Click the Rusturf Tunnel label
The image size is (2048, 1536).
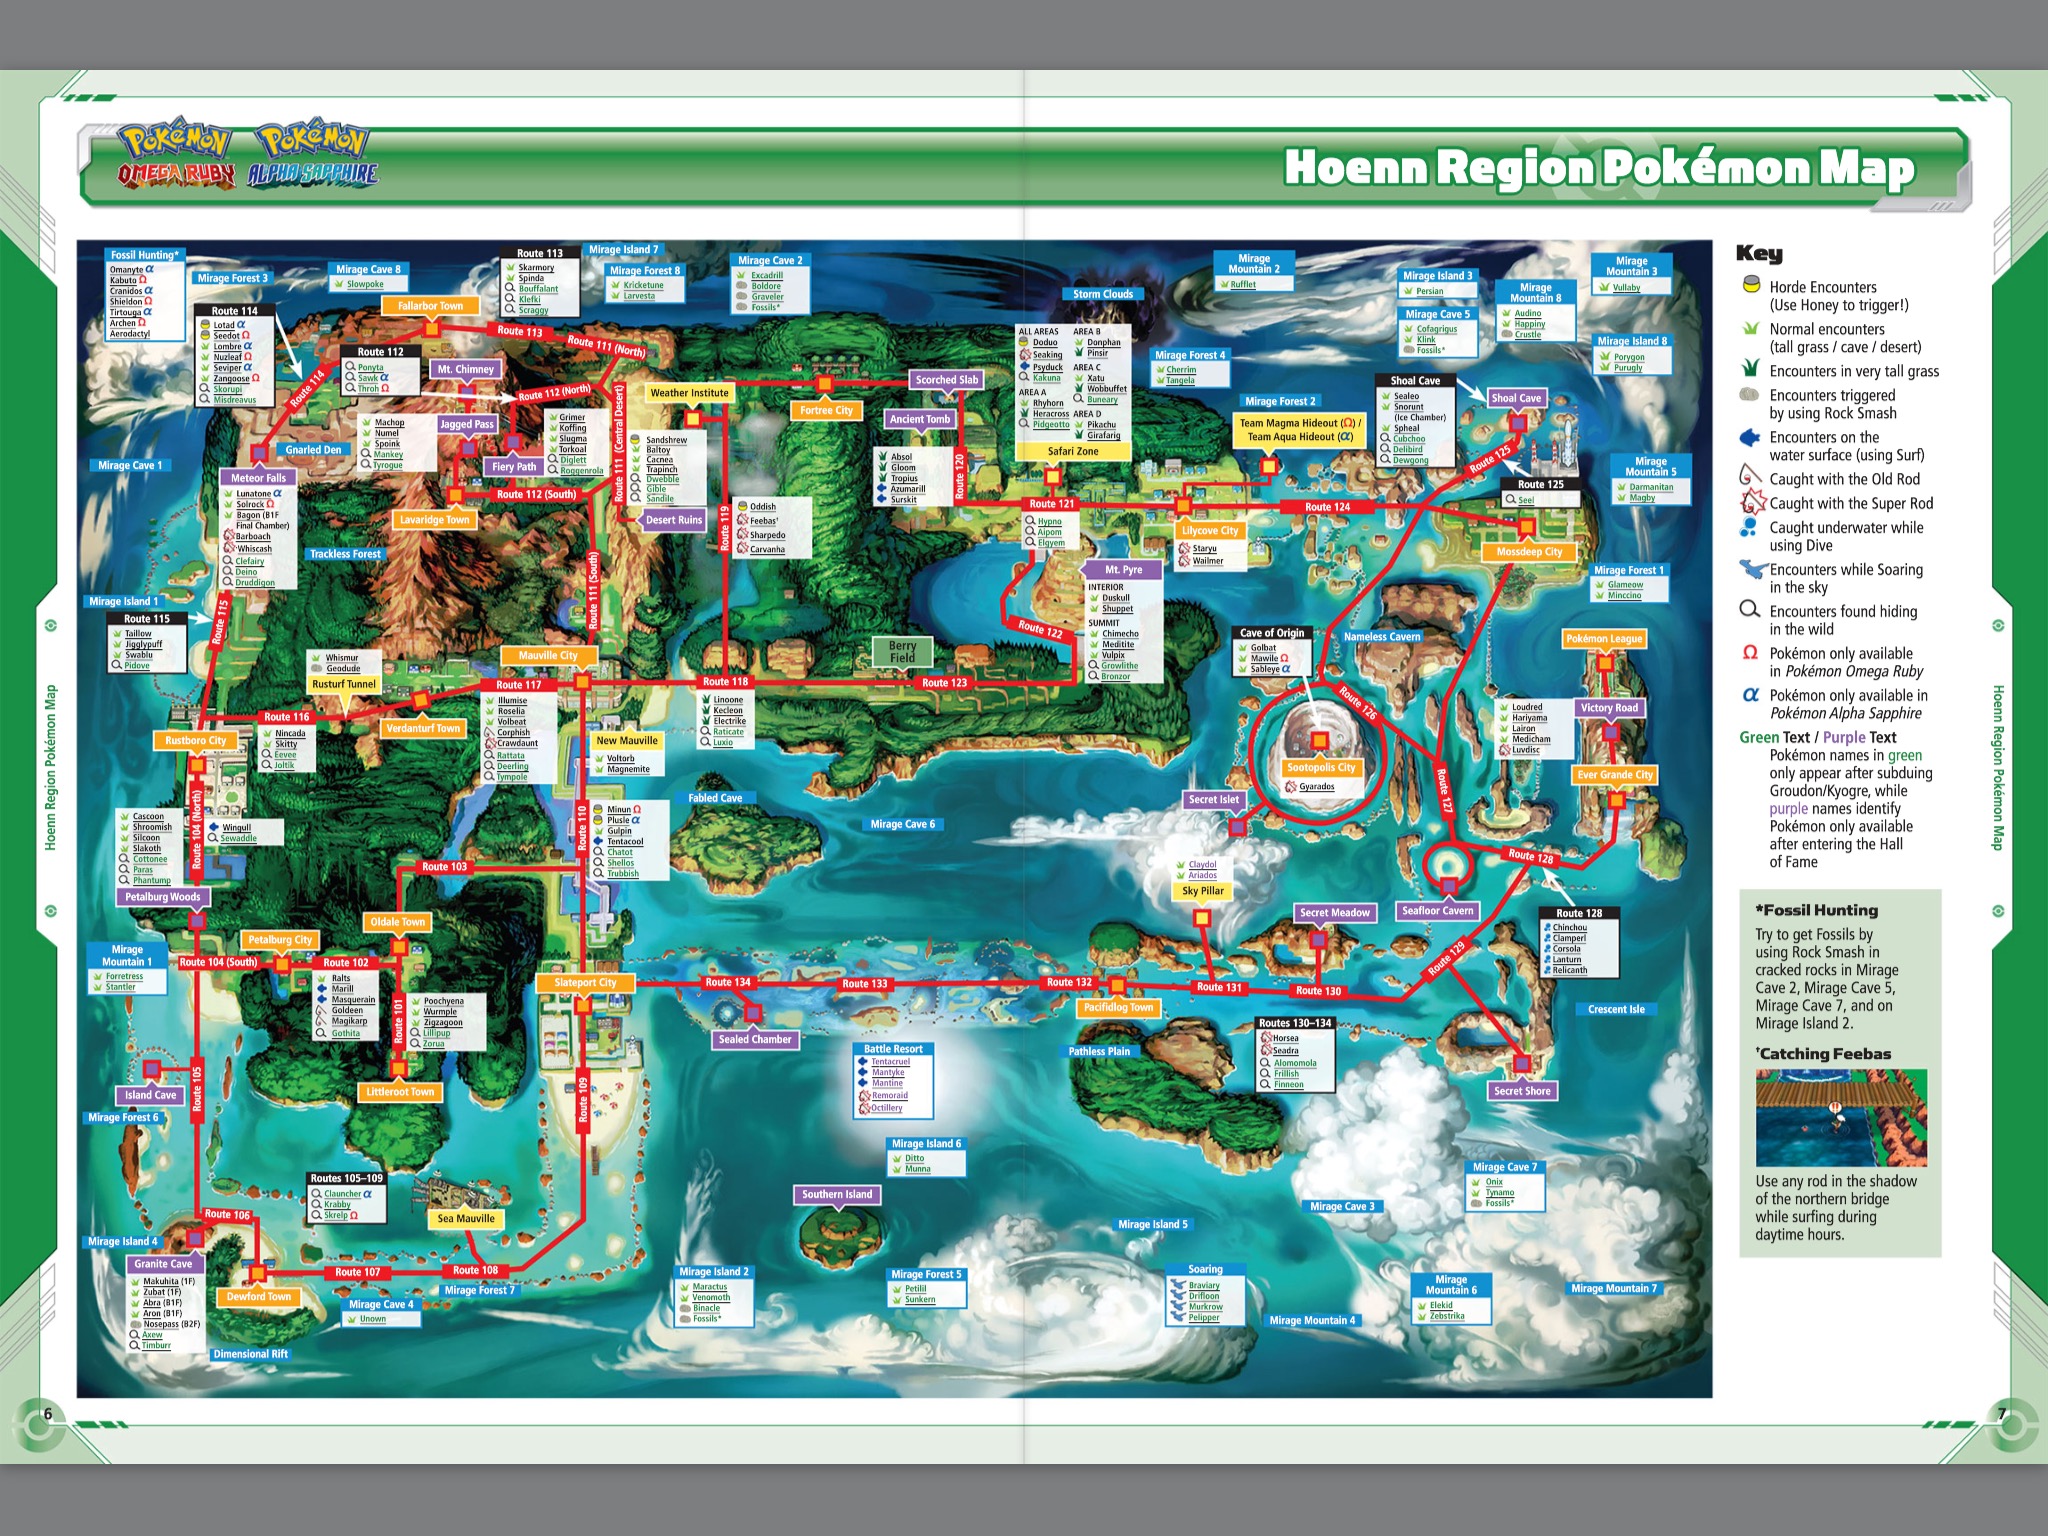[x=343, y=685]
